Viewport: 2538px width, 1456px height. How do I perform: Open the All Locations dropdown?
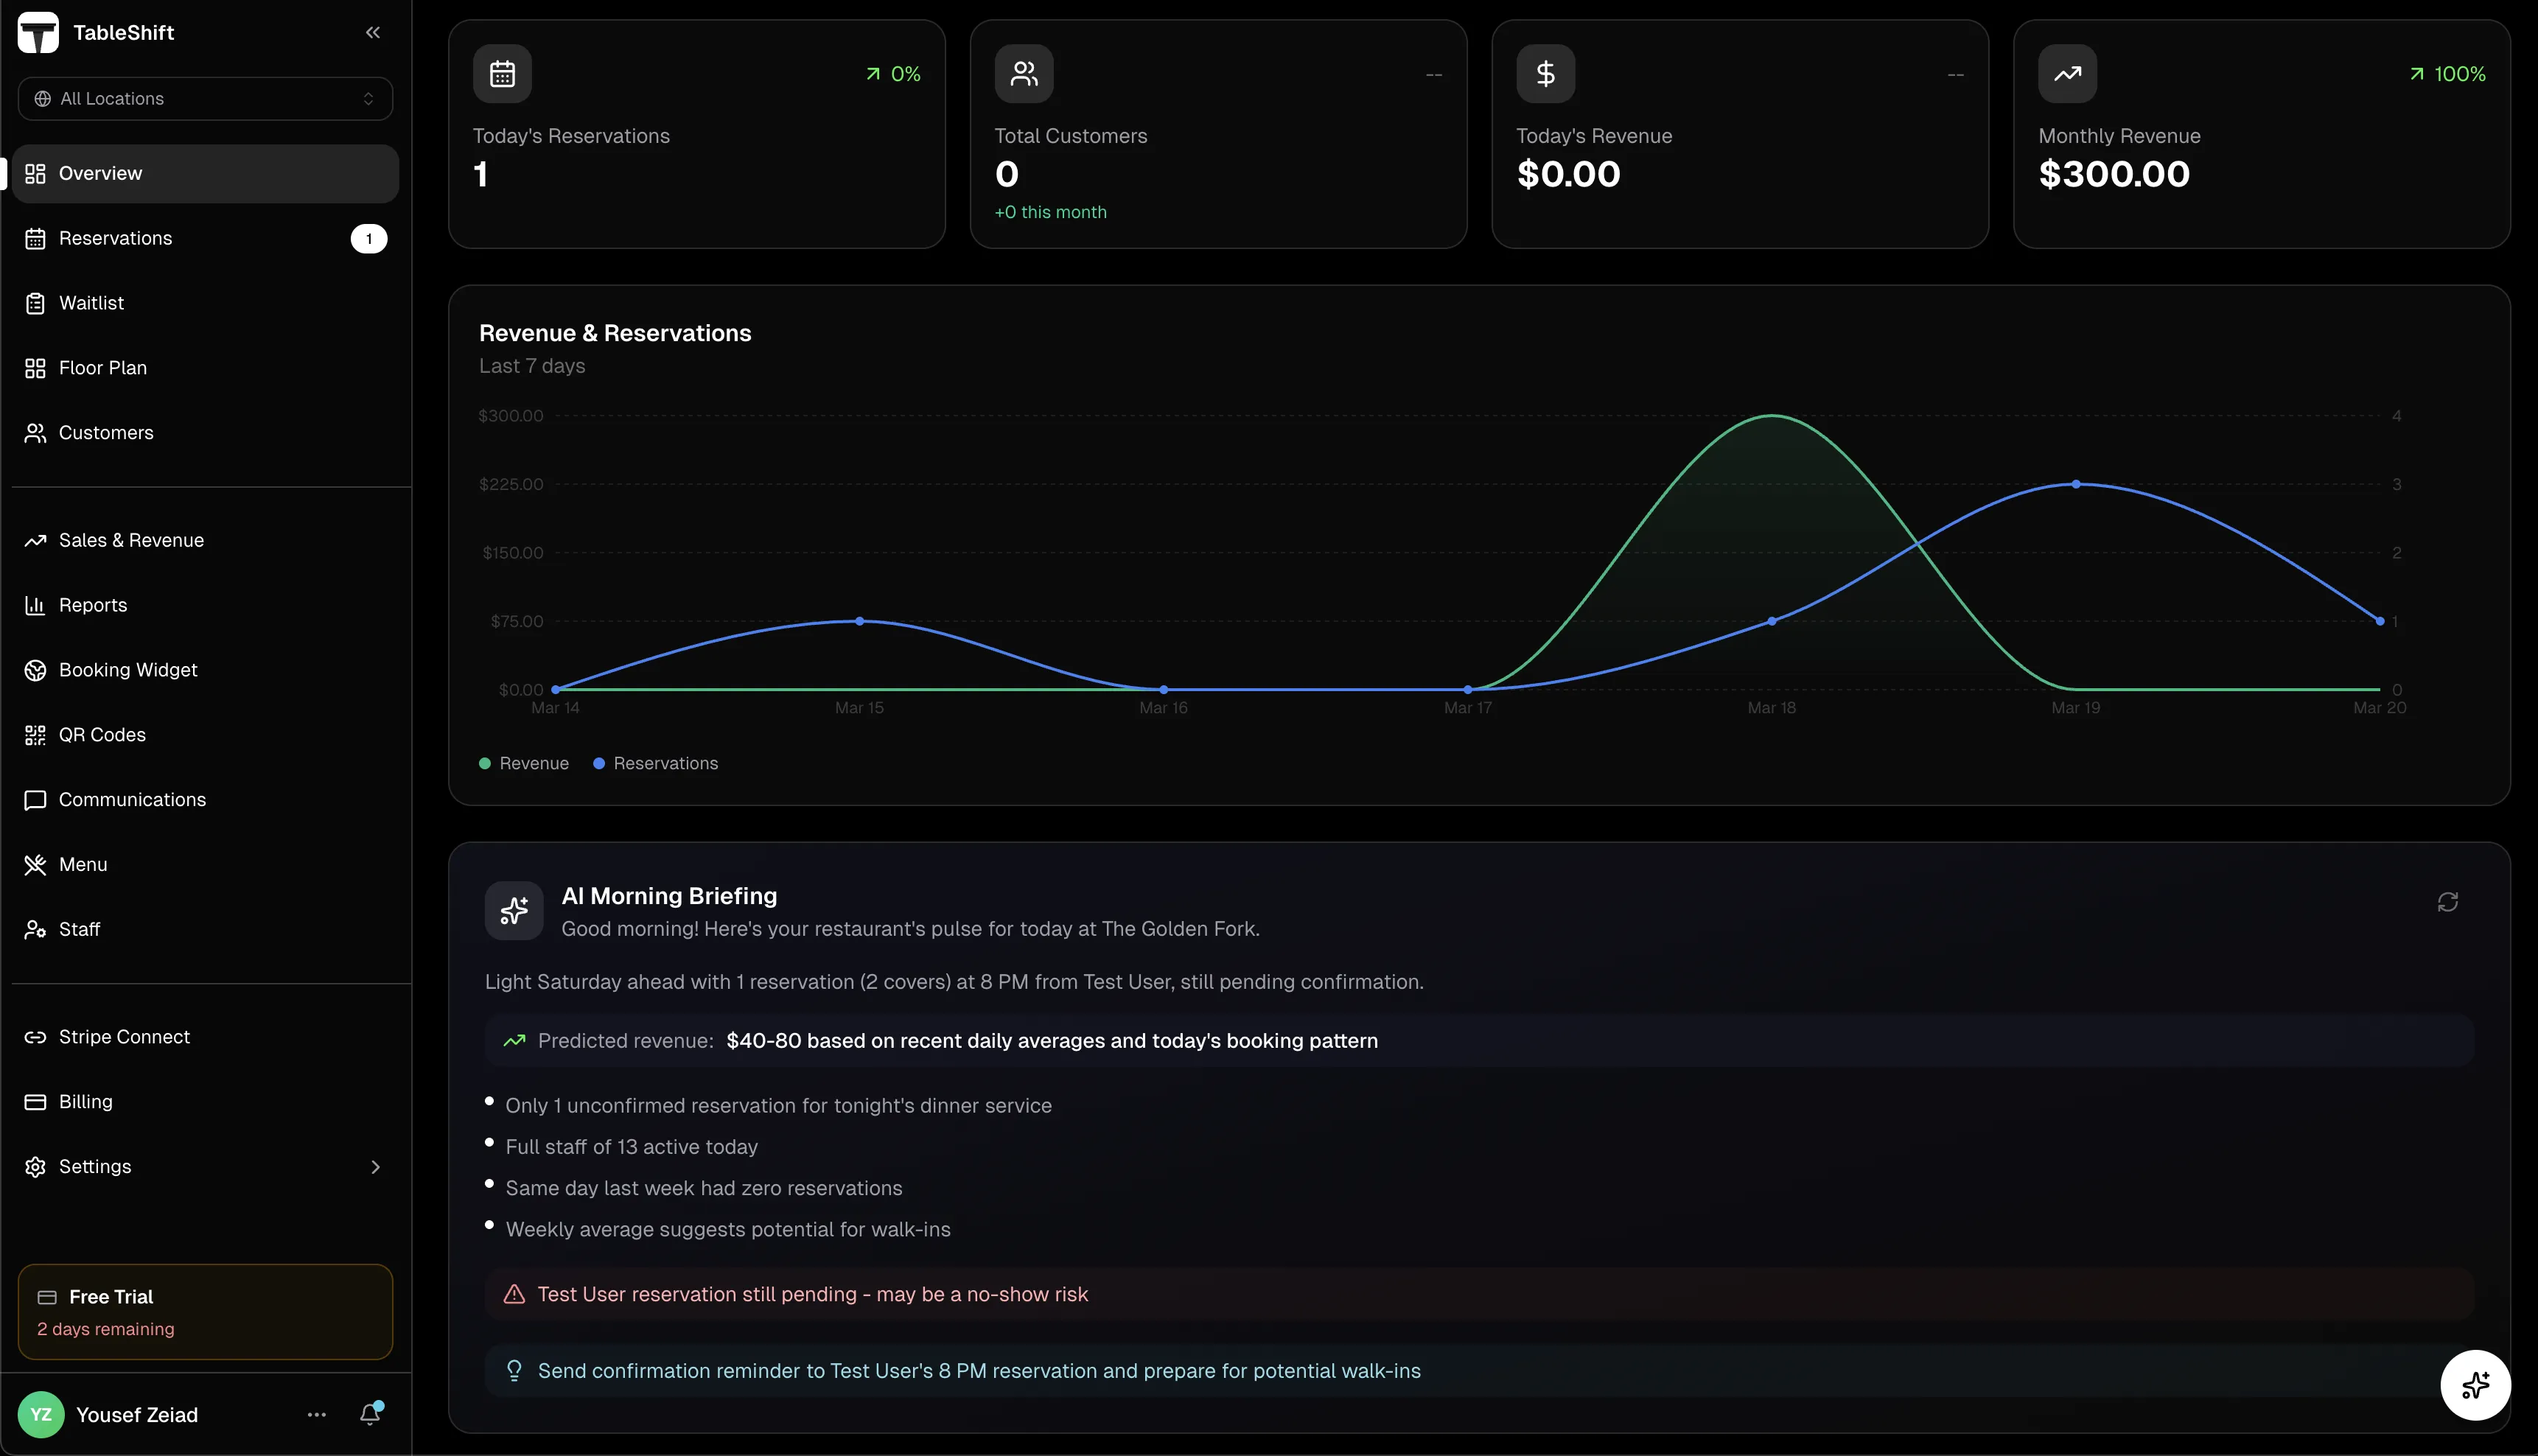pos(204,98)
